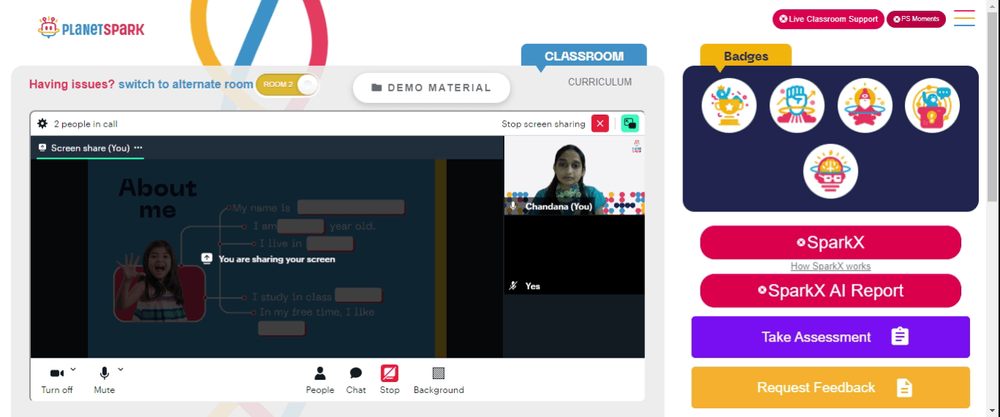
Task: Mute the microphone
Action: 104,380
